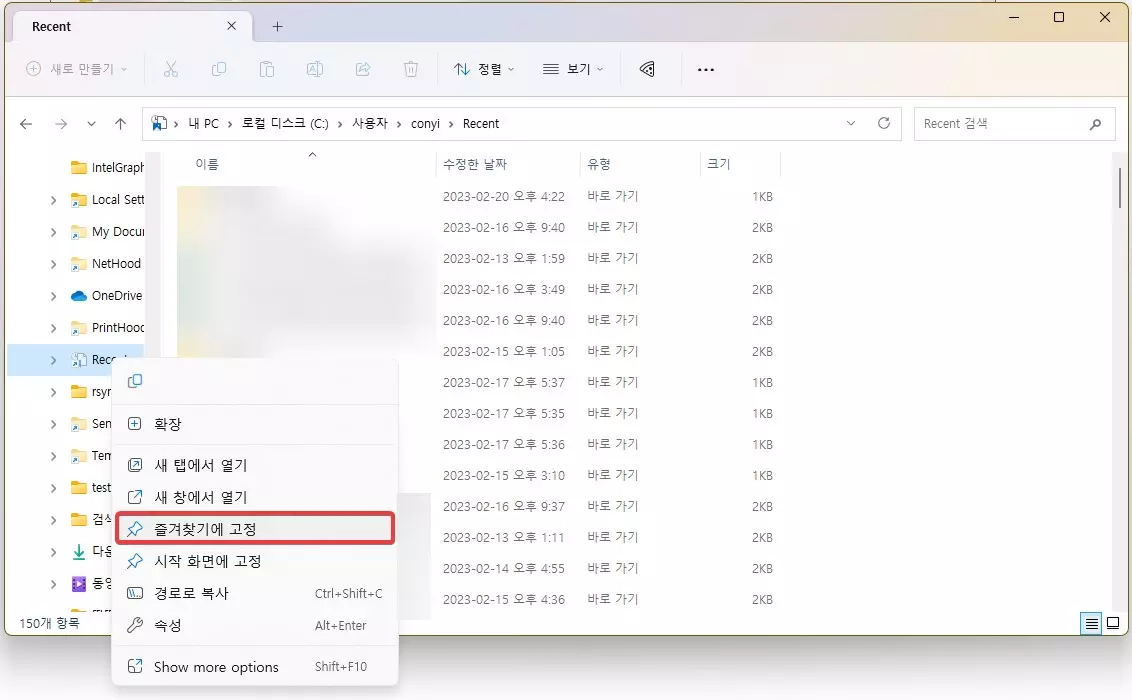
Task: Click 내 PC in the address breadcrumb
Action: tap(204, 123)
